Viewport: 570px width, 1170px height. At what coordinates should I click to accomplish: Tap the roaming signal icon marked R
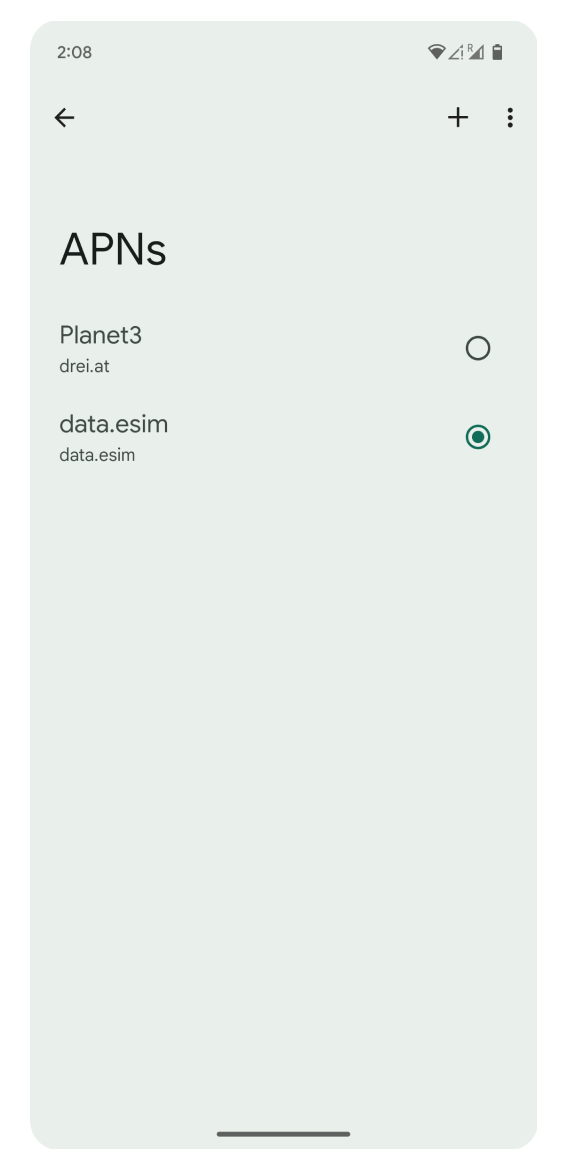click(x=475, y=51)
